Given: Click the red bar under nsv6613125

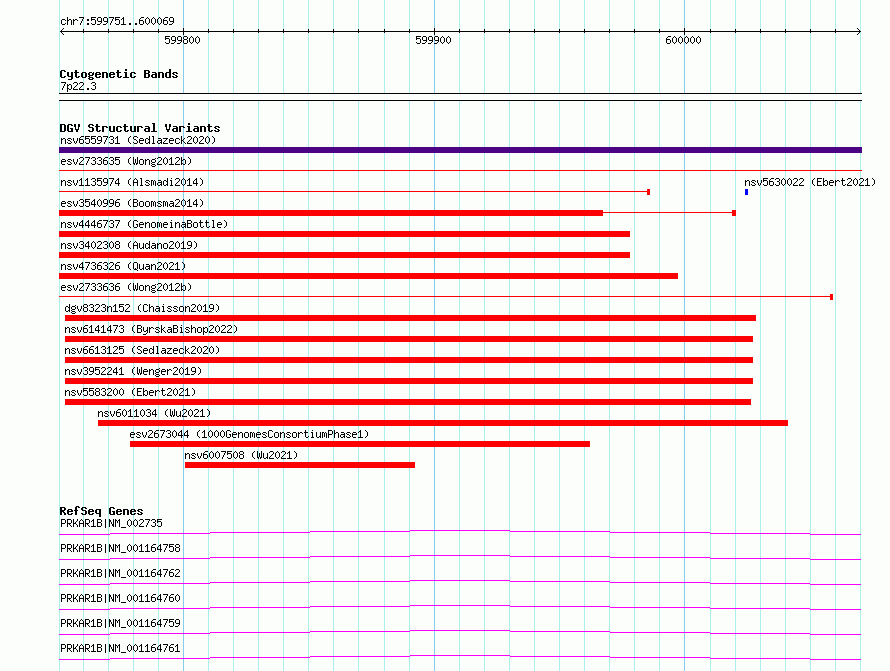Looking at the screenshot, I should tap(409, 360).
